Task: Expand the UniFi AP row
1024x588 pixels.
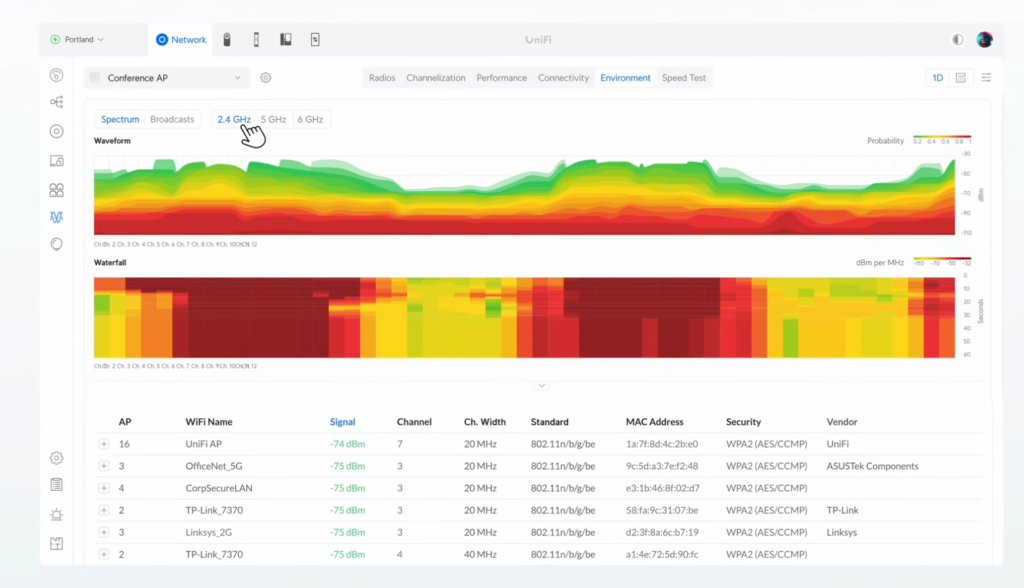Action: (104, 444)
